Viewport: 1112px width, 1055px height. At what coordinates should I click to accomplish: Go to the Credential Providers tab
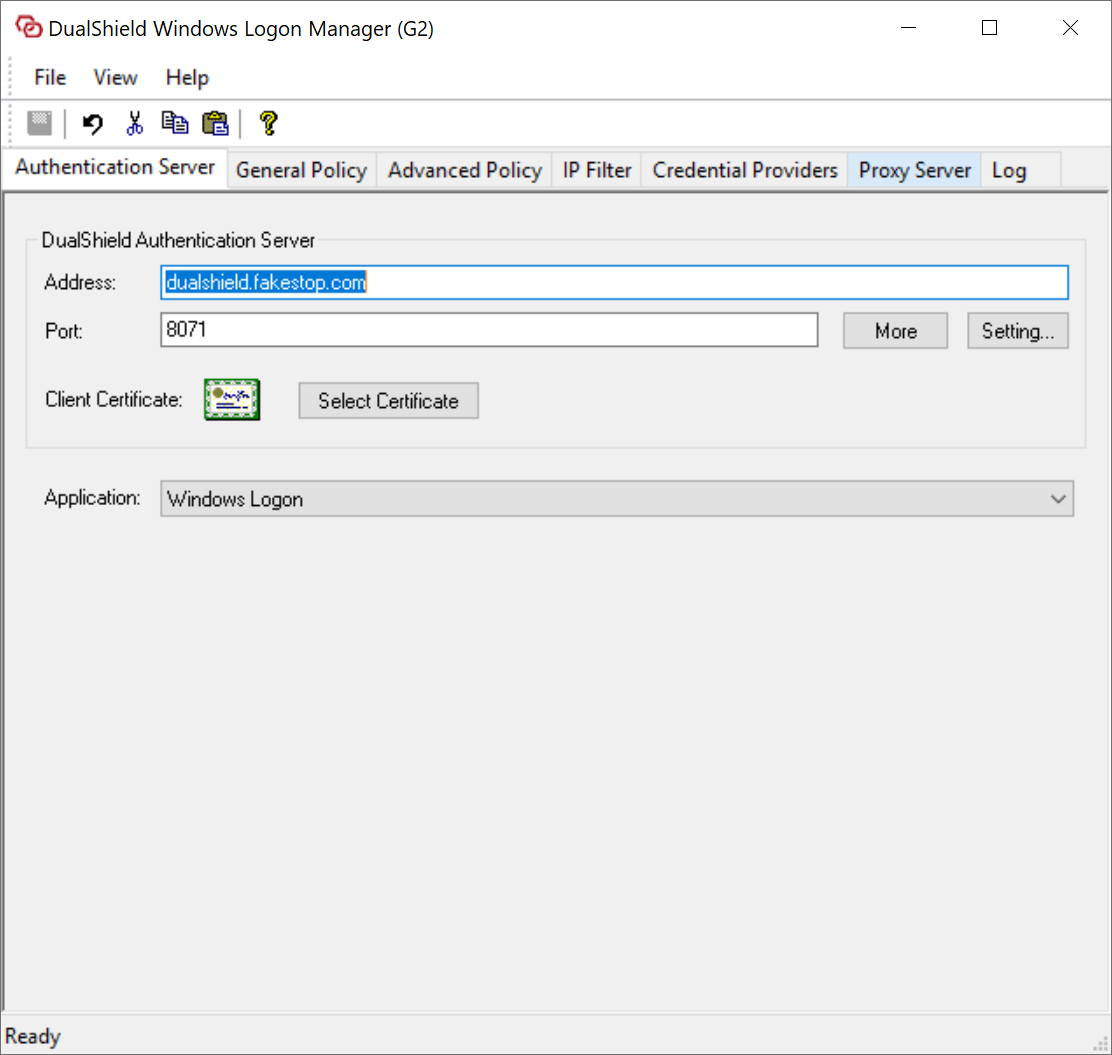click(x=745, y=171)
